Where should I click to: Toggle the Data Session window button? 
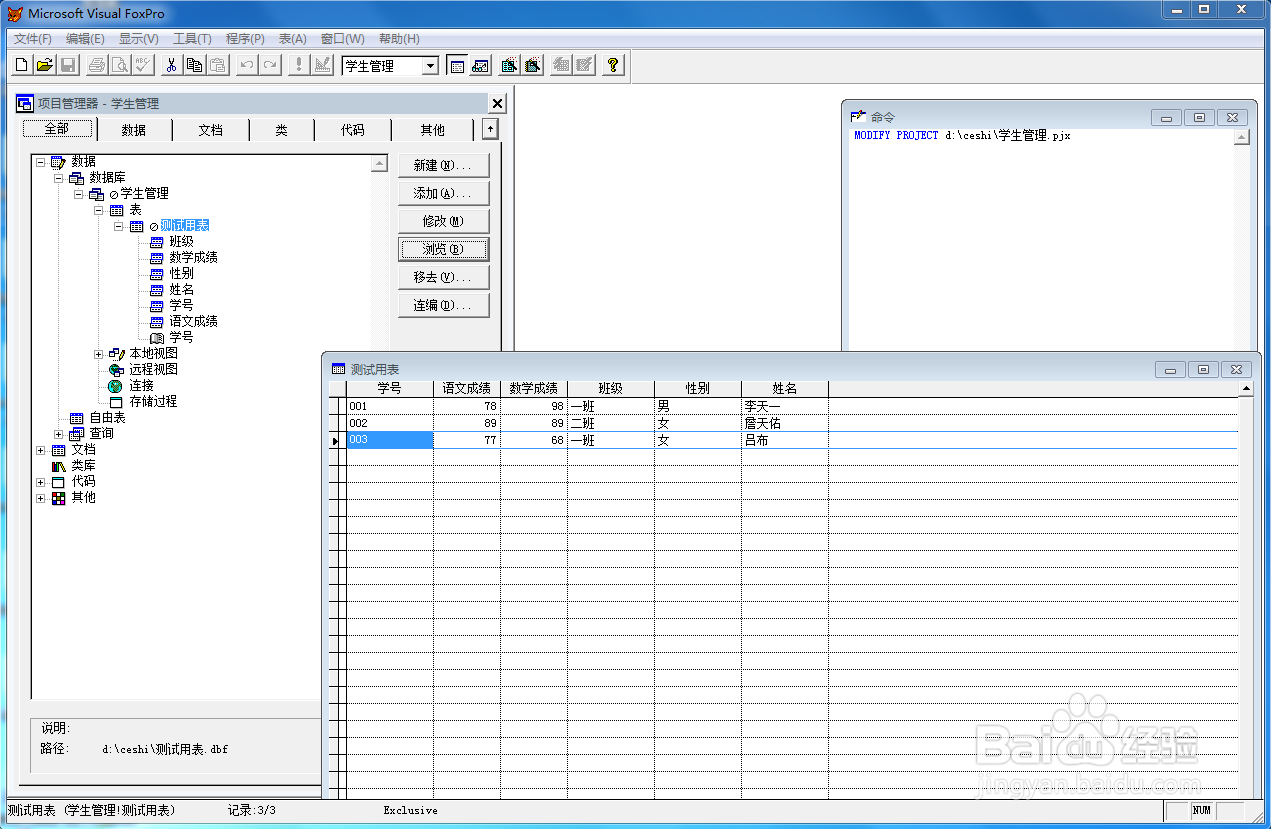point(480,66)
